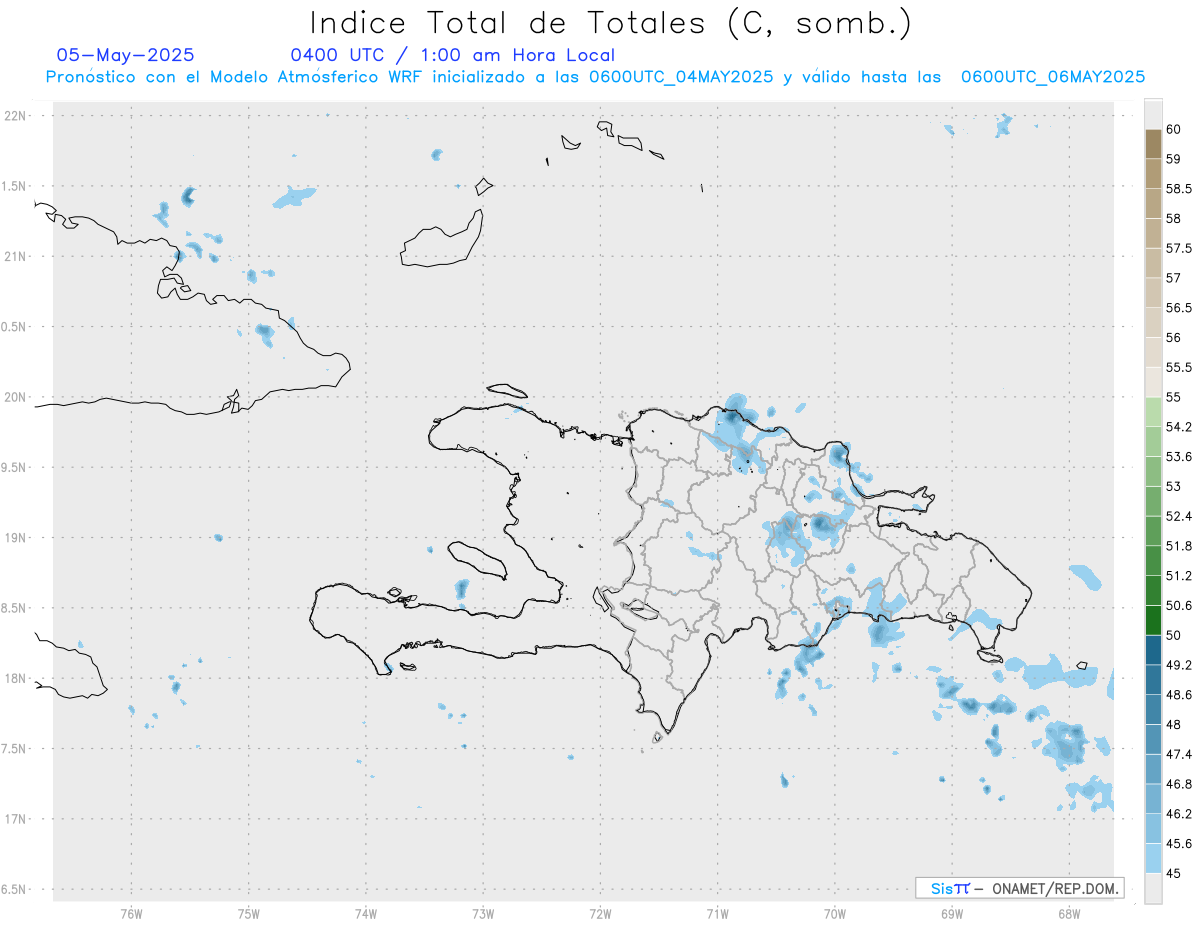This screenshot has width=1200, height=927.
Task: Click the '59' colorbar value
Action: [1174, 159]
